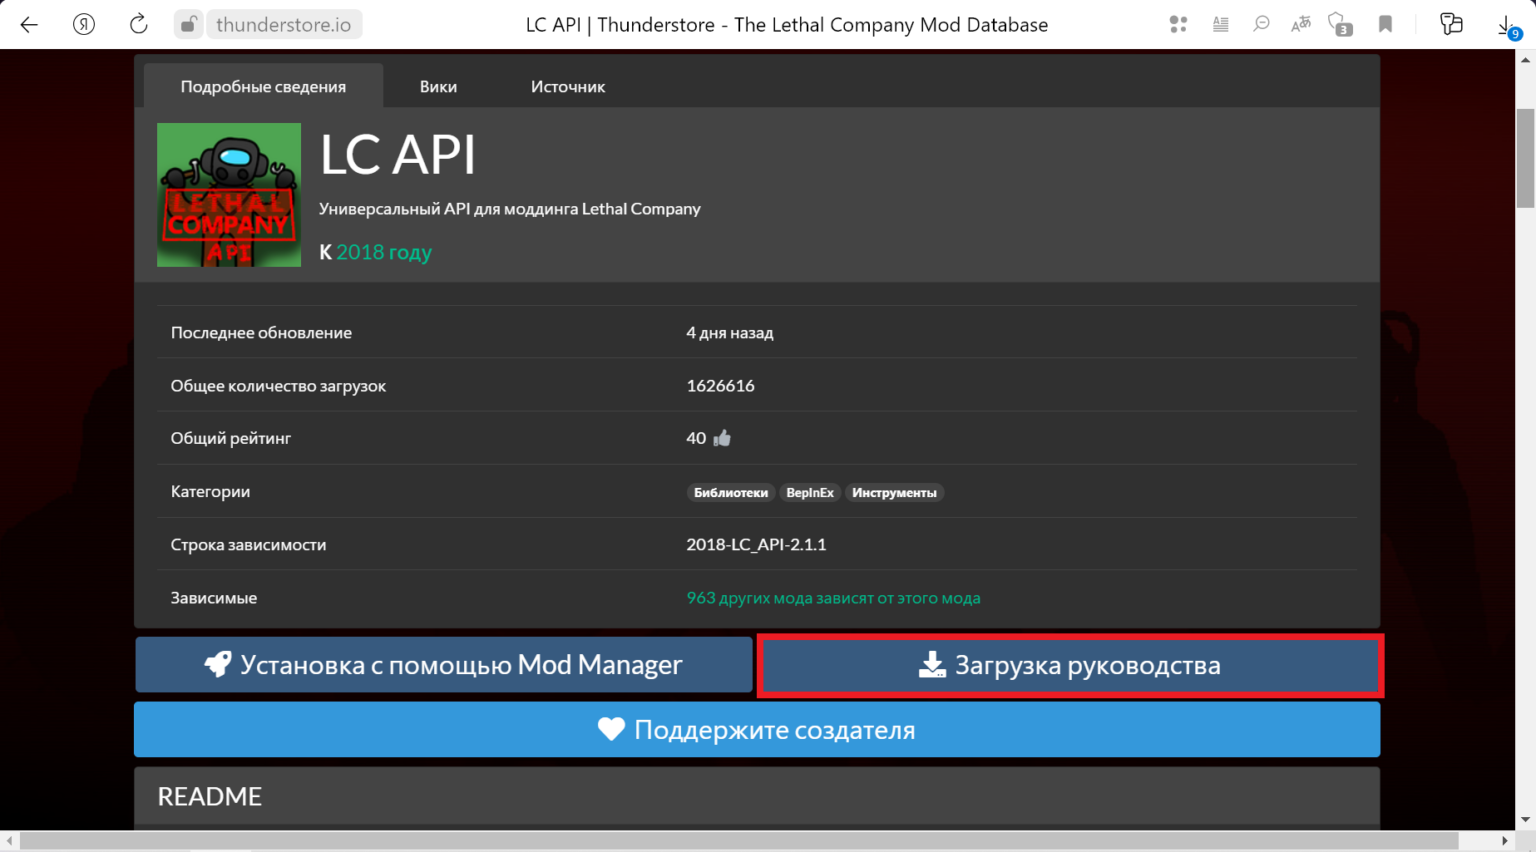Screen dimensions: 1536x852
Task: Click inside the thunderstore.io address bar
Action: tap(284, 24)
